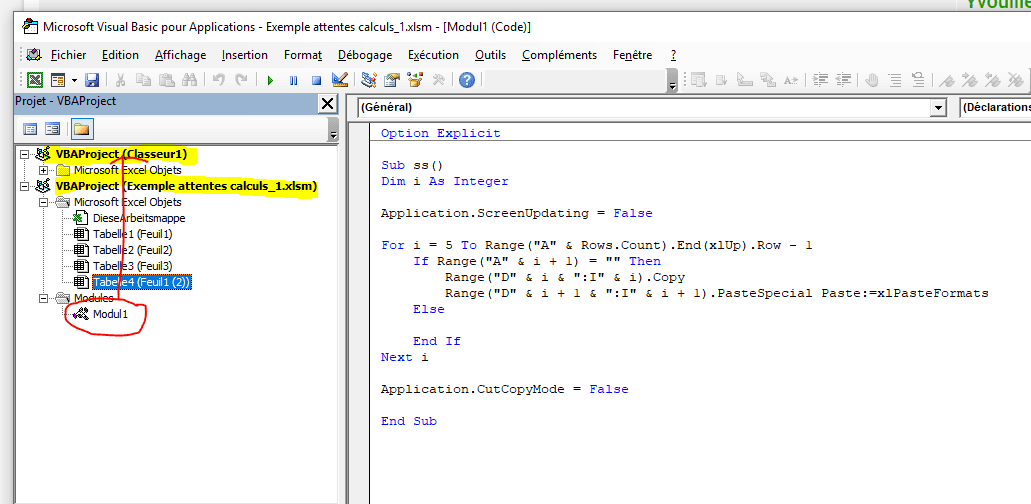Close the Project explorer pane
The width and height of the screenshot is (1031, 504).
tap(327, 103)
